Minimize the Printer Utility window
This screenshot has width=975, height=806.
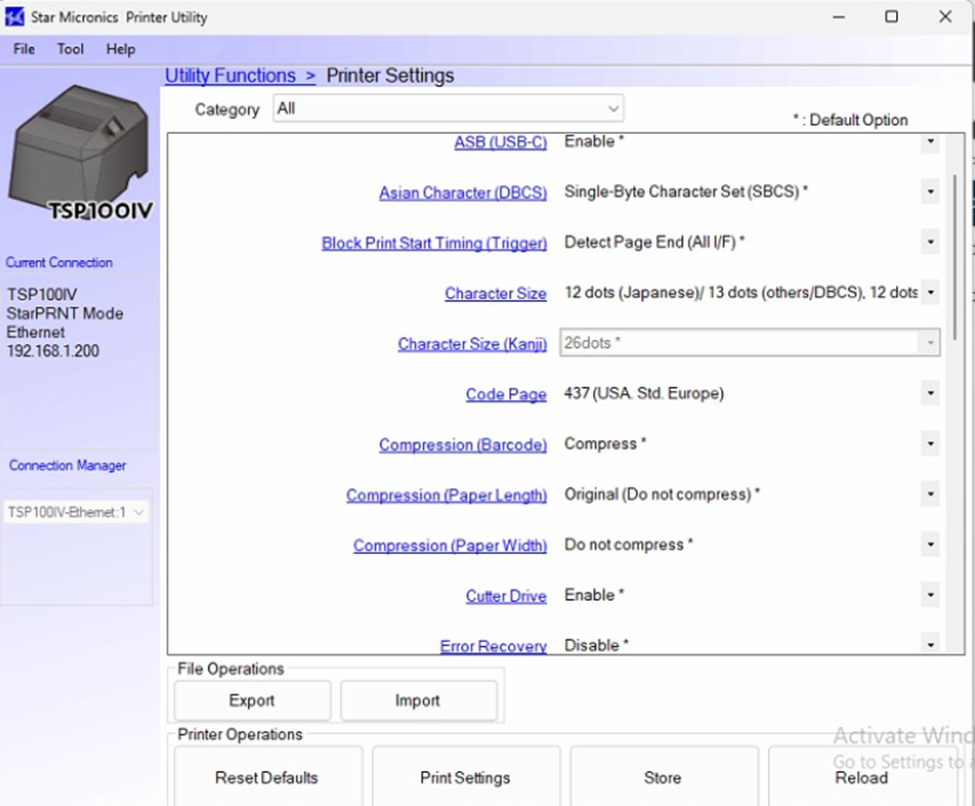point(839,17)
